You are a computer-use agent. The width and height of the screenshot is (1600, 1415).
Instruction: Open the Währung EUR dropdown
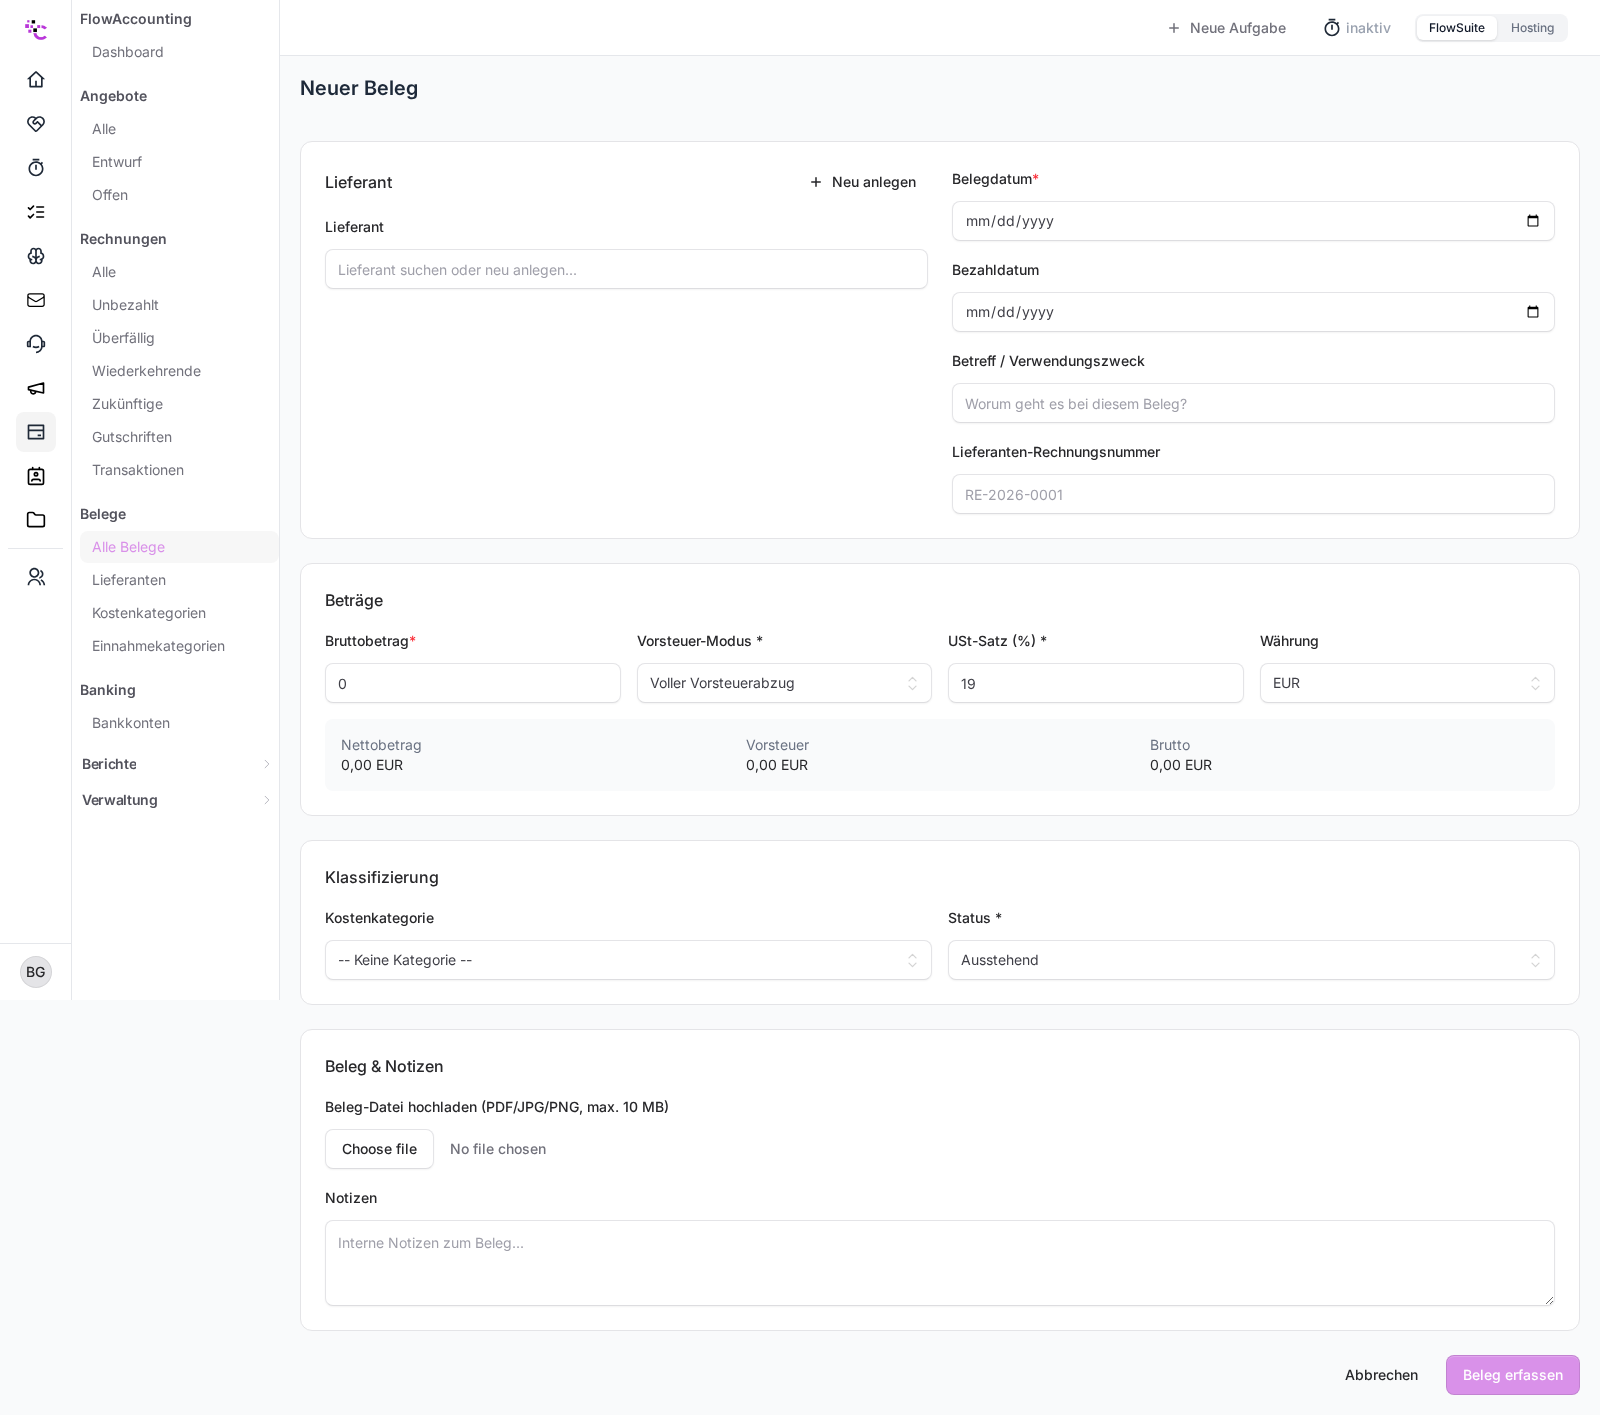1407,683
